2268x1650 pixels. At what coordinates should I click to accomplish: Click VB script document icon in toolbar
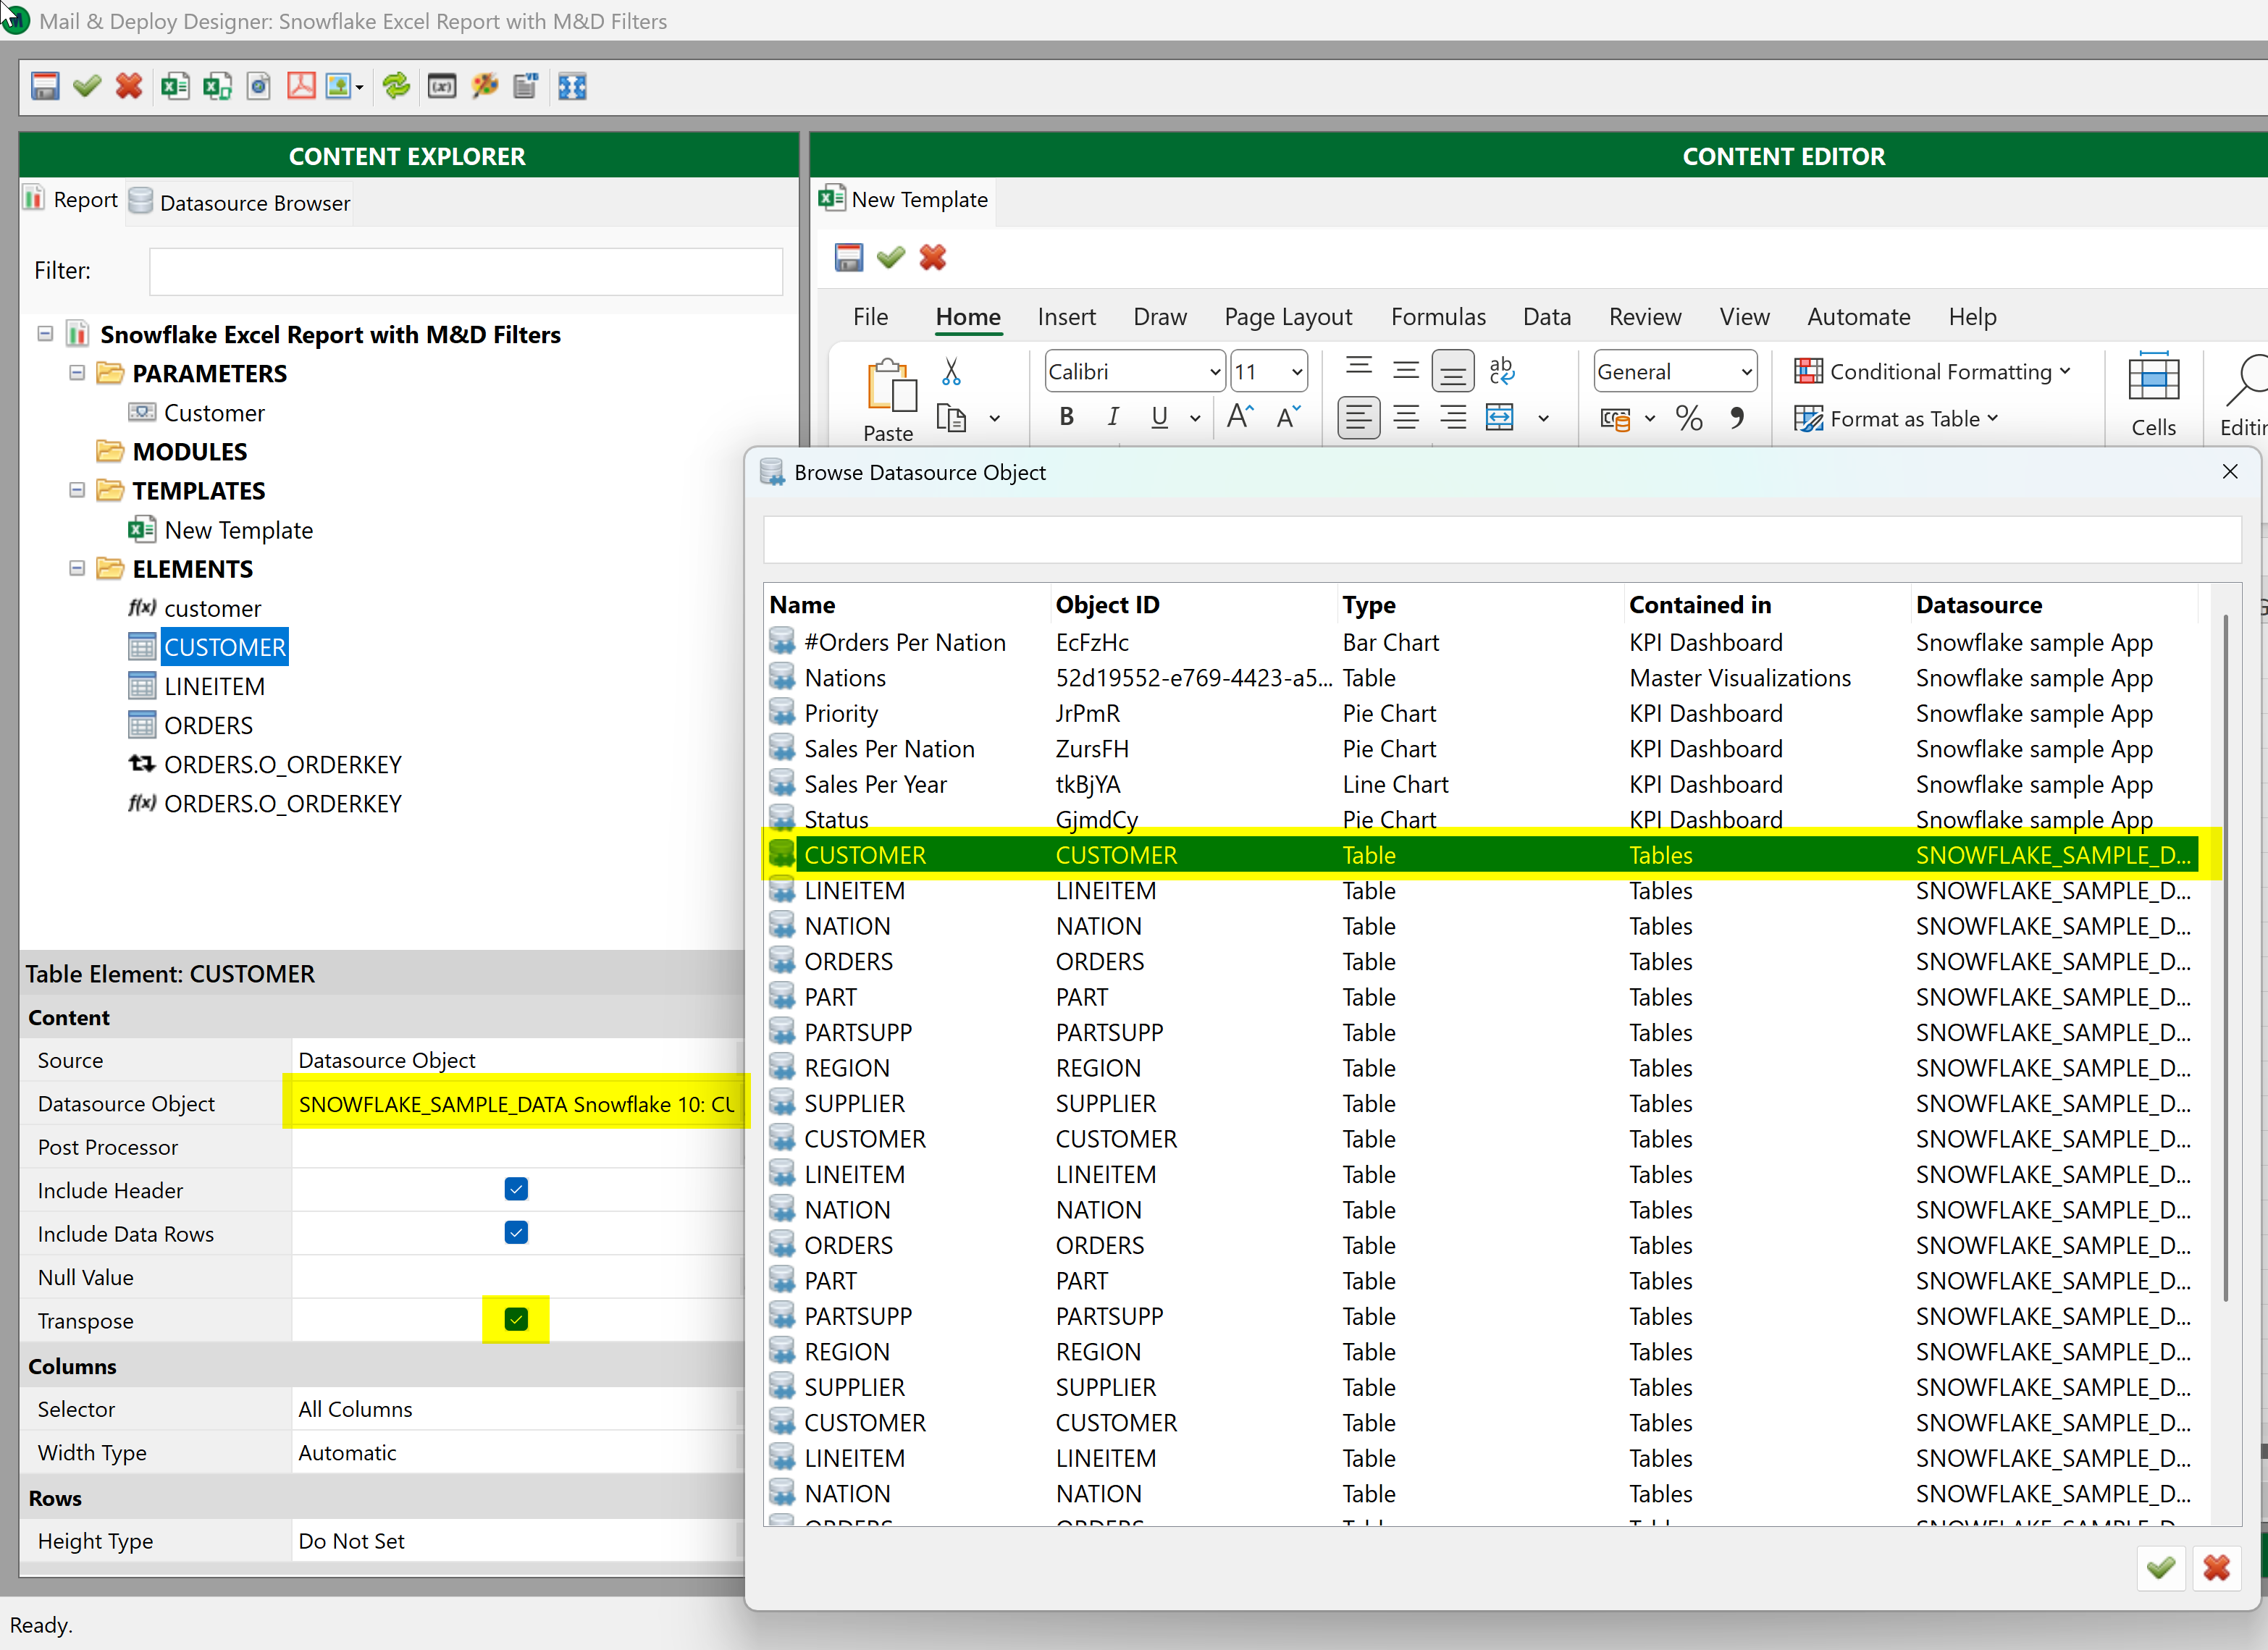[x=526, y=86]
